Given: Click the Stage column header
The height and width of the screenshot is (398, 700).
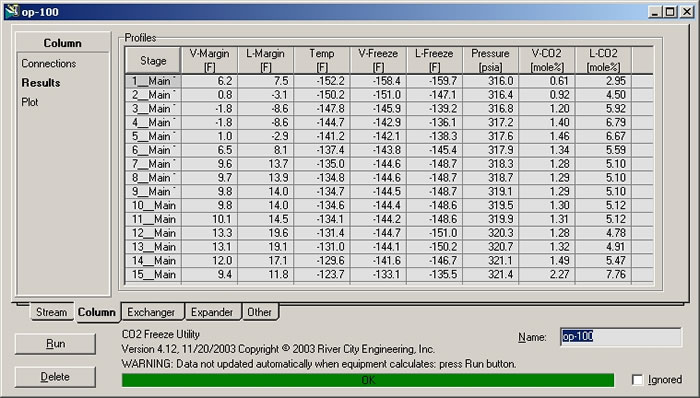Looking at the screenshot, I should click(x=153, y=60).
